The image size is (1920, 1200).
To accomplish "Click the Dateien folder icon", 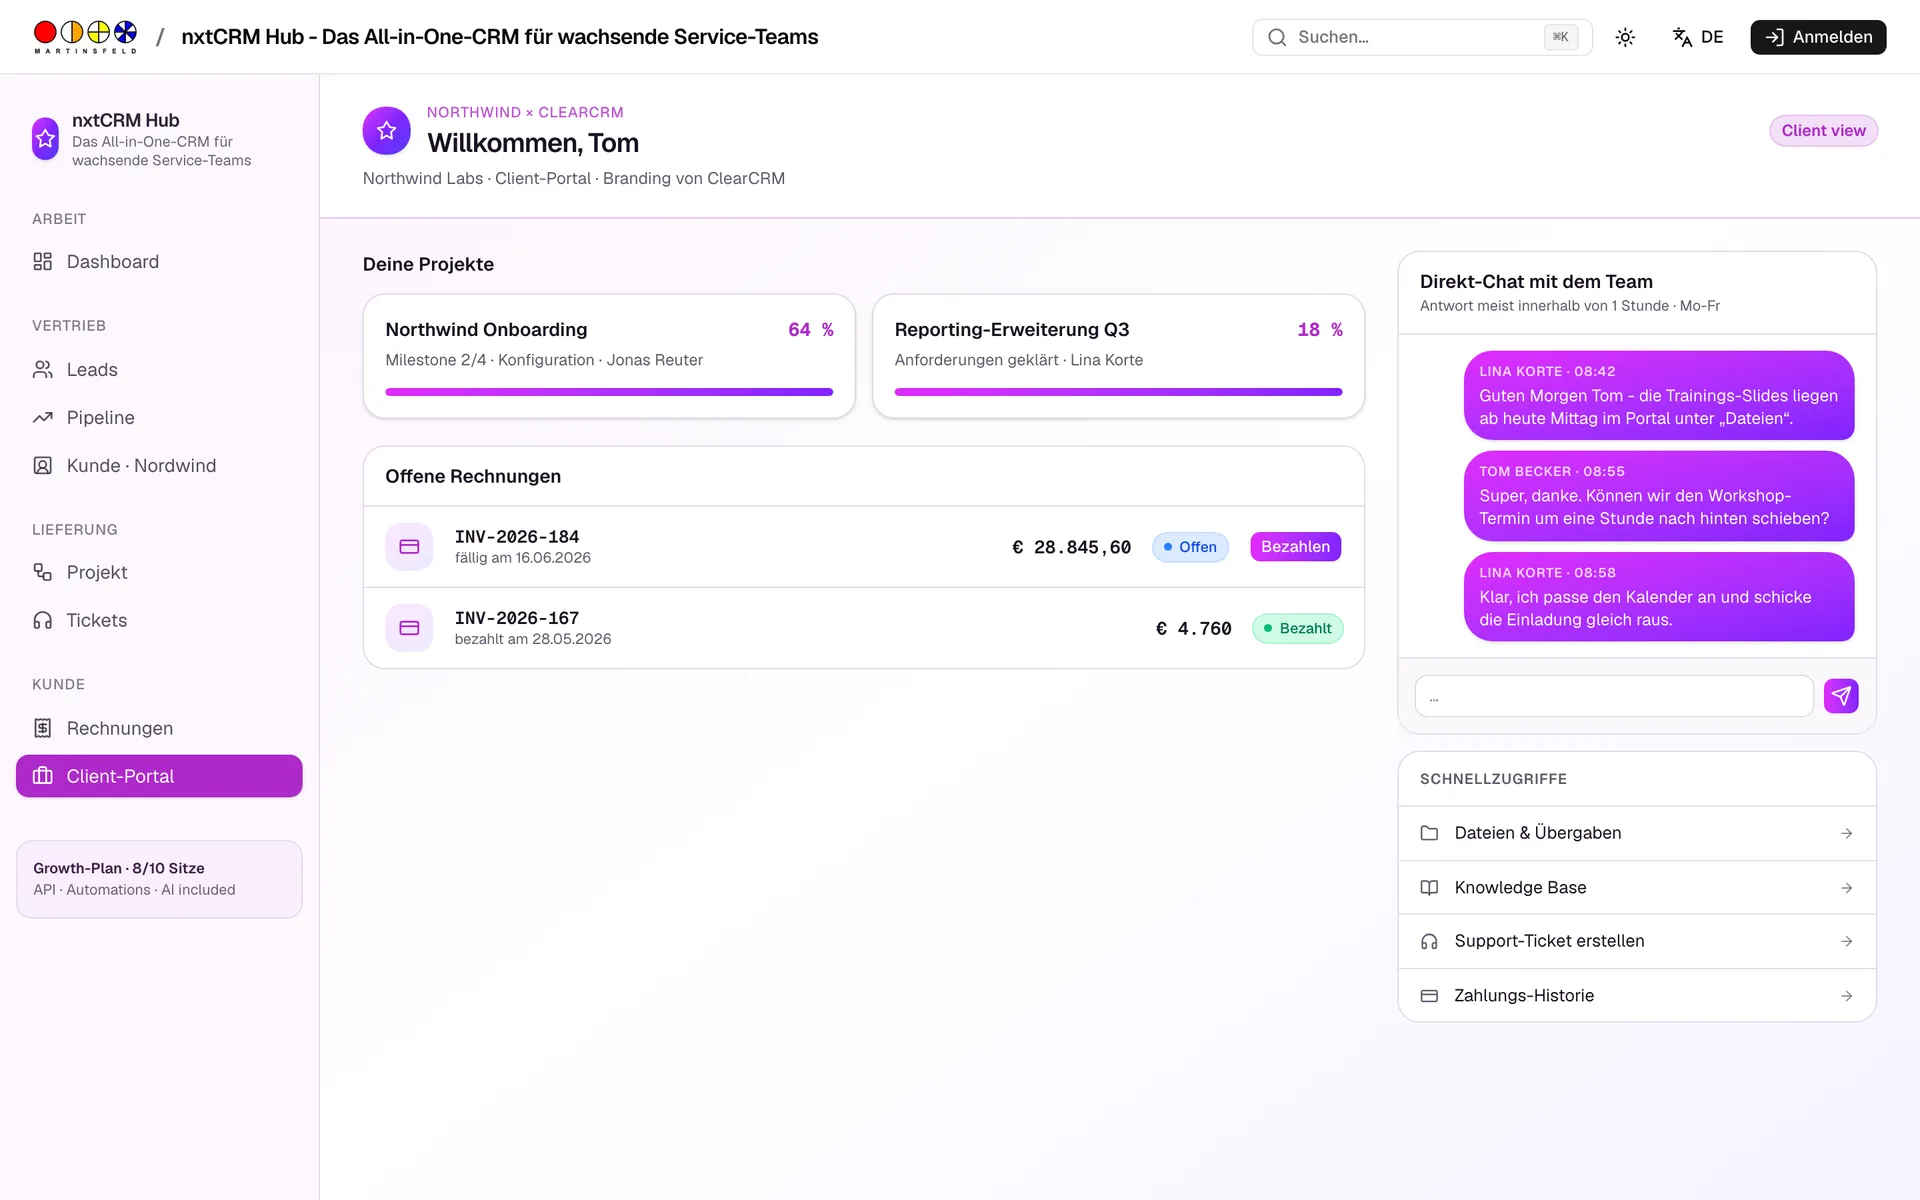I will (x=1429, y=833).
